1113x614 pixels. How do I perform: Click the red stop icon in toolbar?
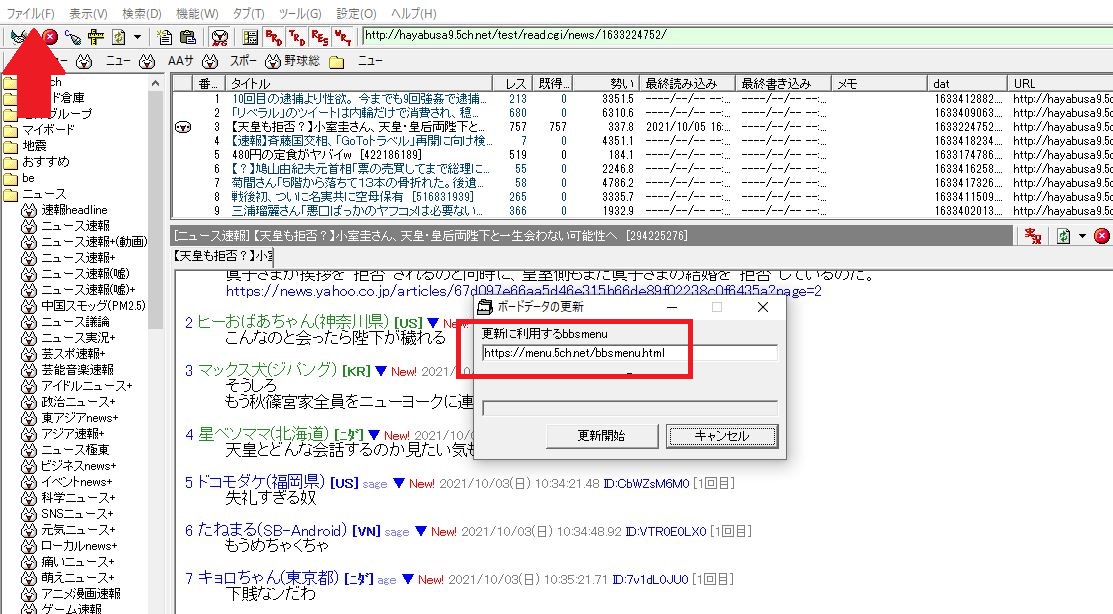[50, 36]
